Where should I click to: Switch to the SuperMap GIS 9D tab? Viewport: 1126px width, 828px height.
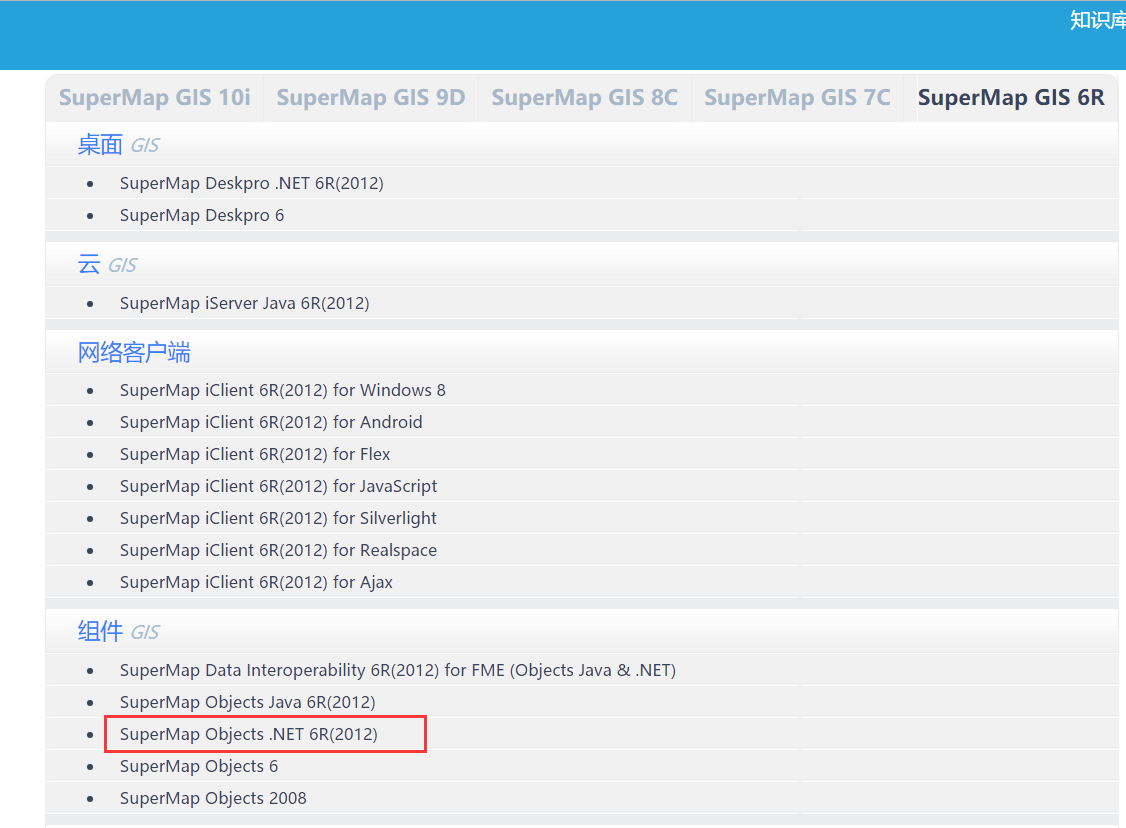371,98
